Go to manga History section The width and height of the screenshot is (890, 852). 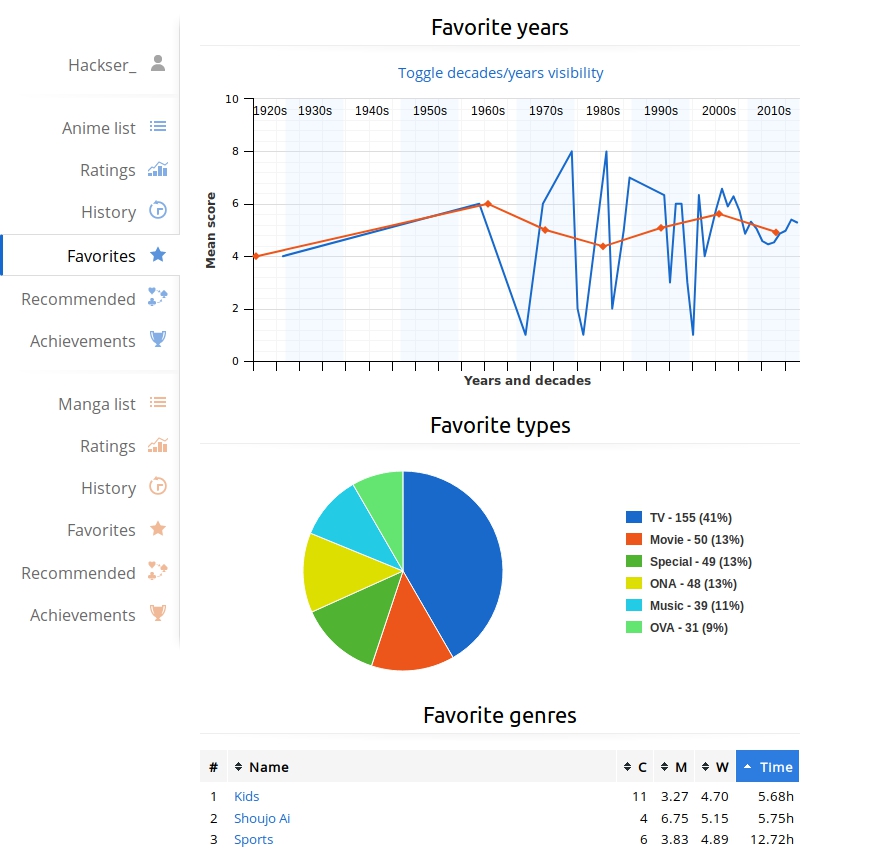108,488
